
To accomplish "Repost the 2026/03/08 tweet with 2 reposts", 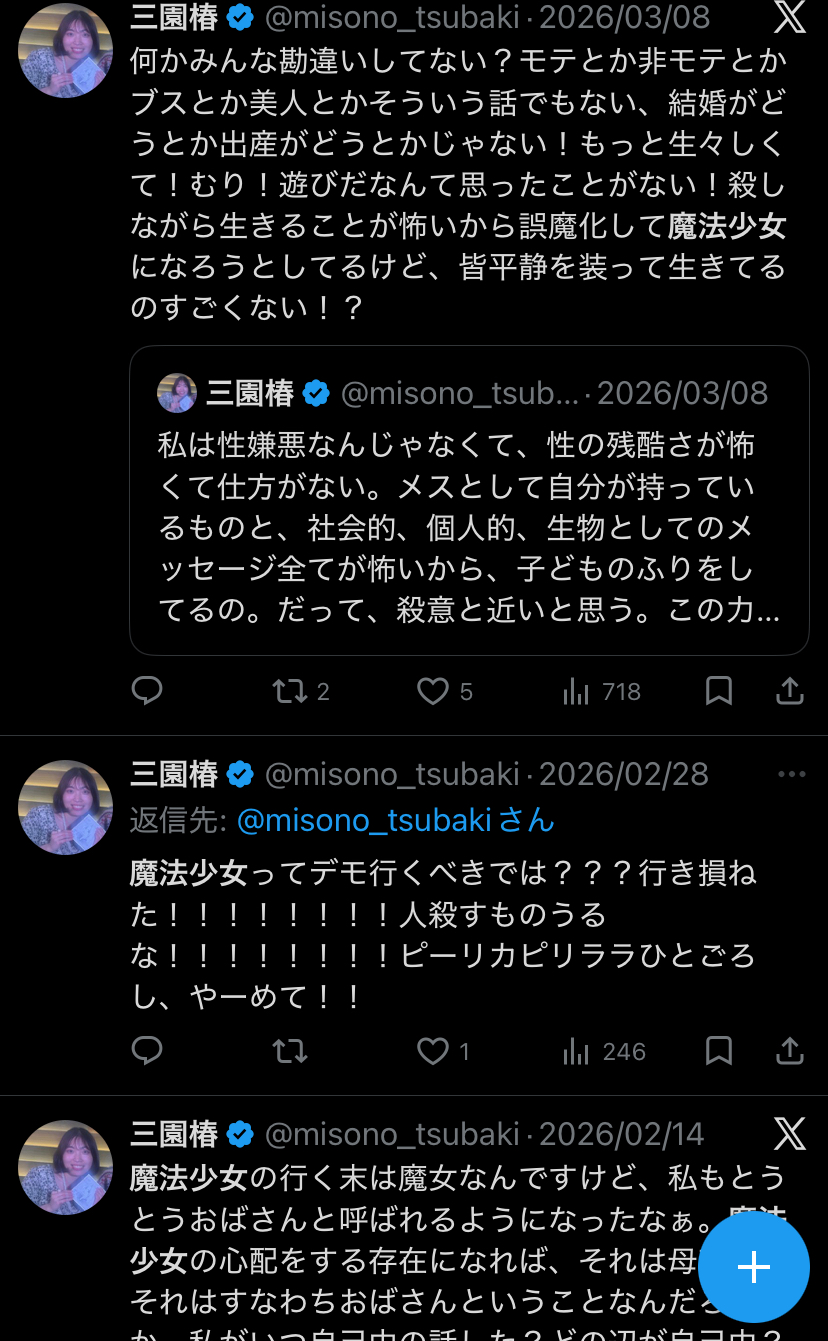I will tap(290, 691).
